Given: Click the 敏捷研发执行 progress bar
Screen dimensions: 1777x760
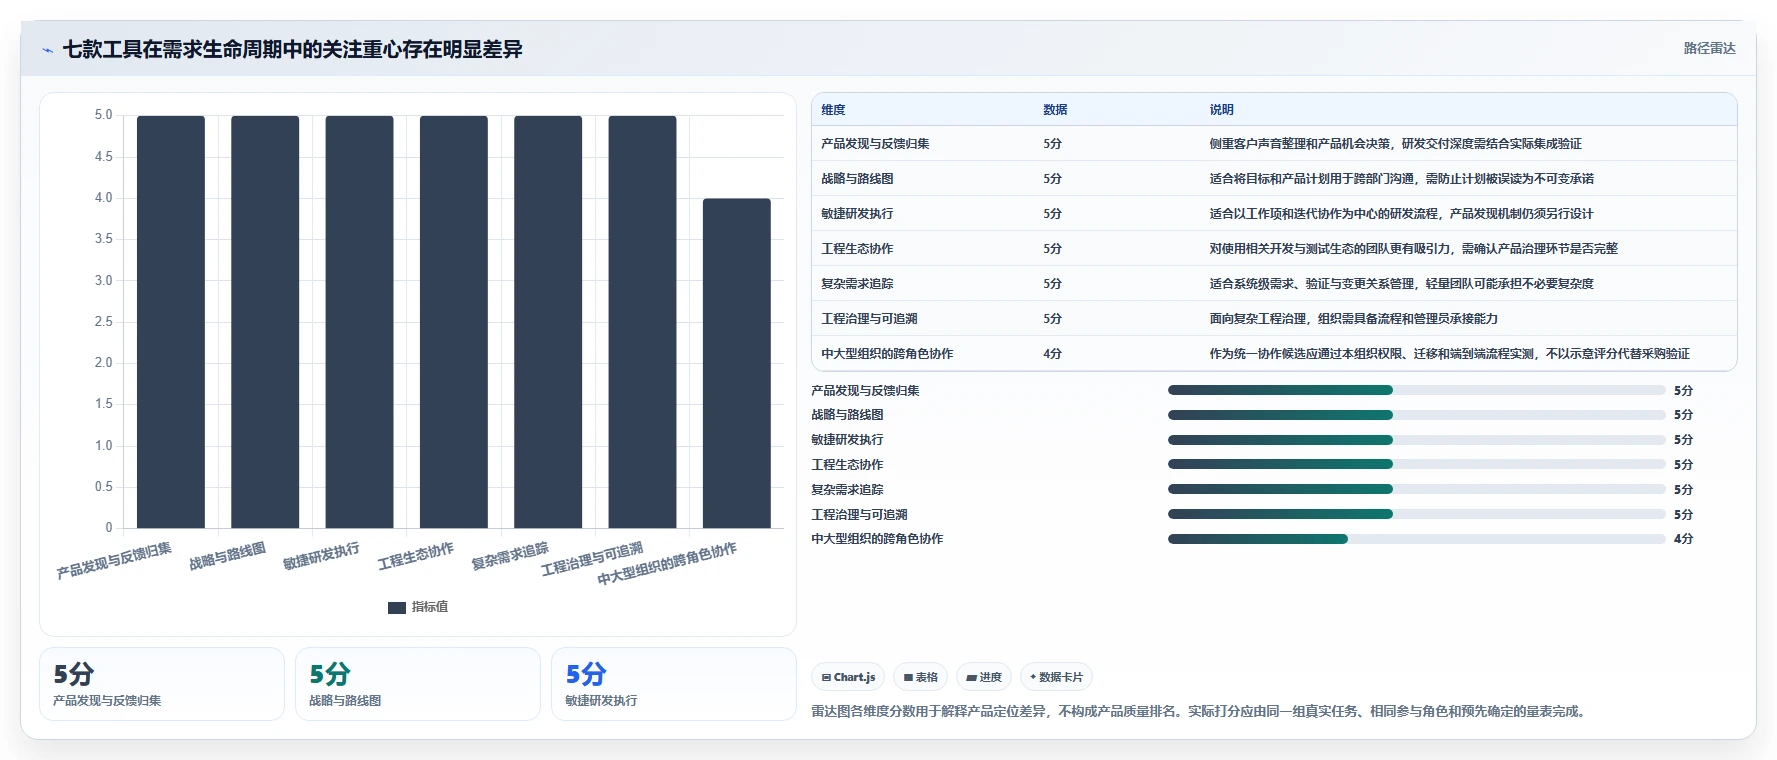Looking at the screenshot, I should click(1417, 440).
